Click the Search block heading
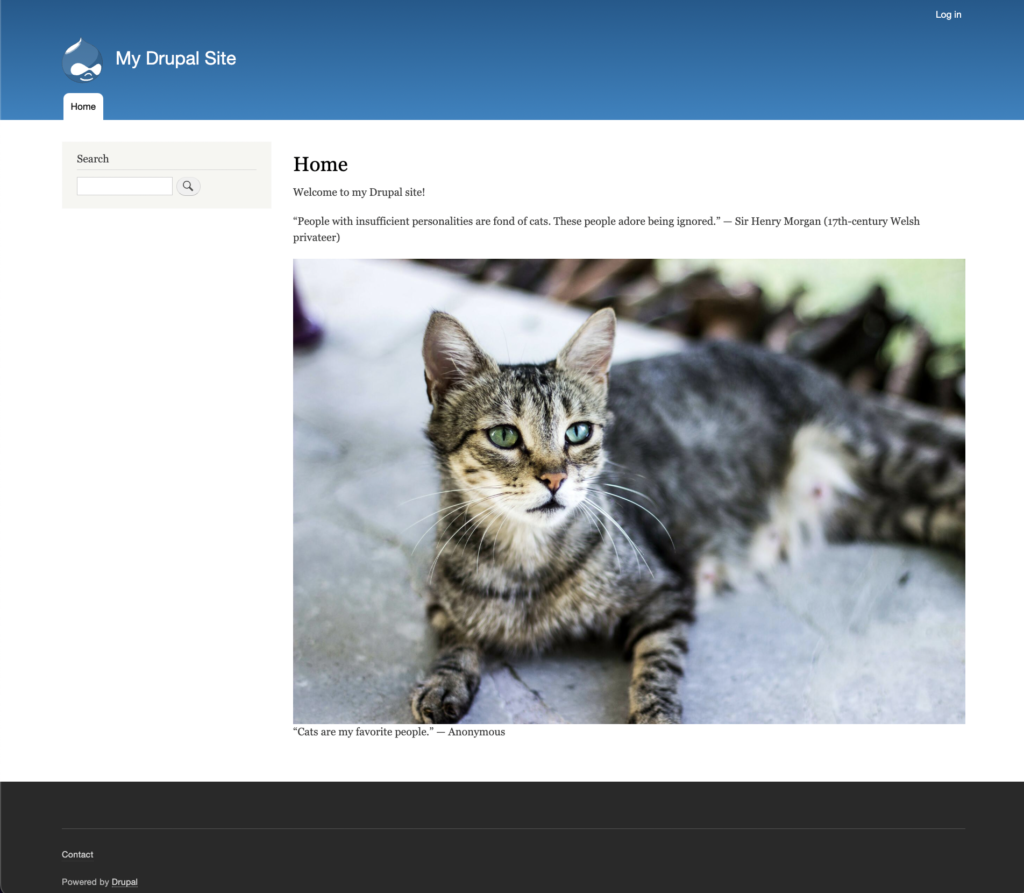Screen dimensions: 1024x893 tap(93, 159)
